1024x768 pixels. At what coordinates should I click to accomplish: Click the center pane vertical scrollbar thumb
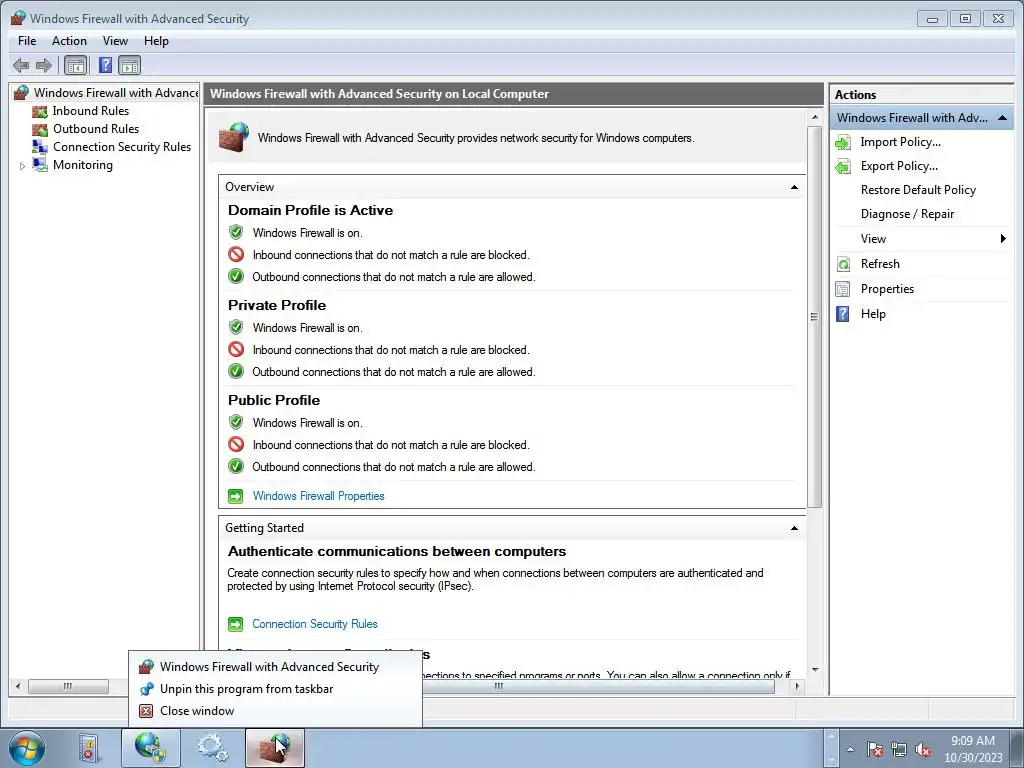[814, 317]
